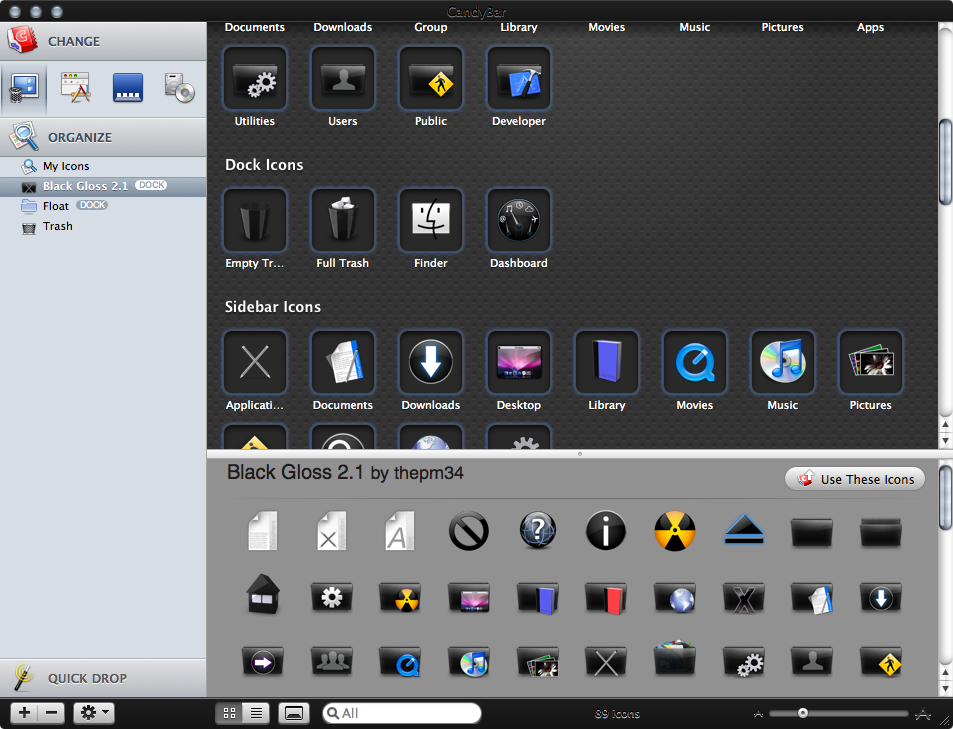Select the Movies sidebar icon
Screen dimensions: 953x729
(x=695, y=362)
